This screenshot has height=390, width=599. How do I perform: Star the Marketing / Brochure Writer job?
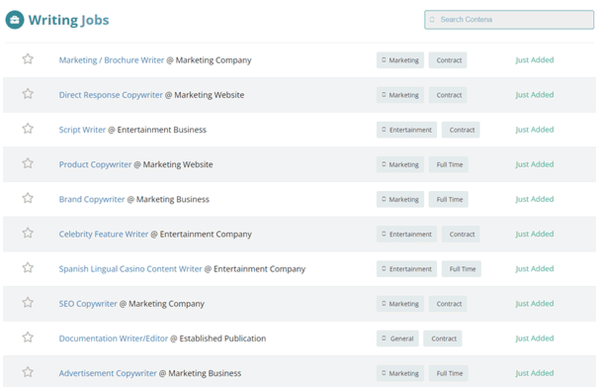tap(28, 59)
